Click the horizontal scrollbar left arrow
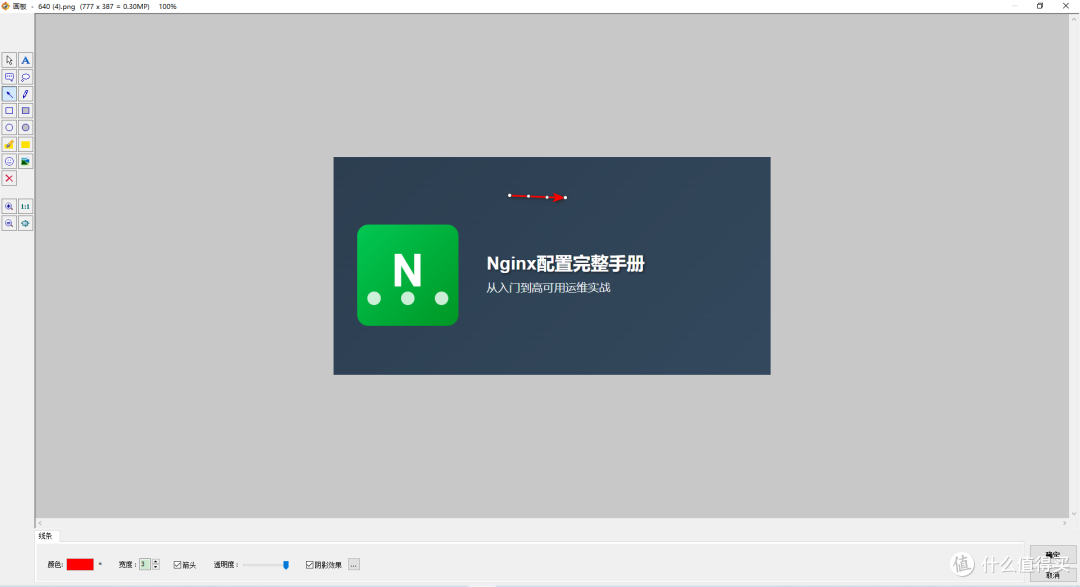This screenshot has height=587, width=1080. [40, 523]
